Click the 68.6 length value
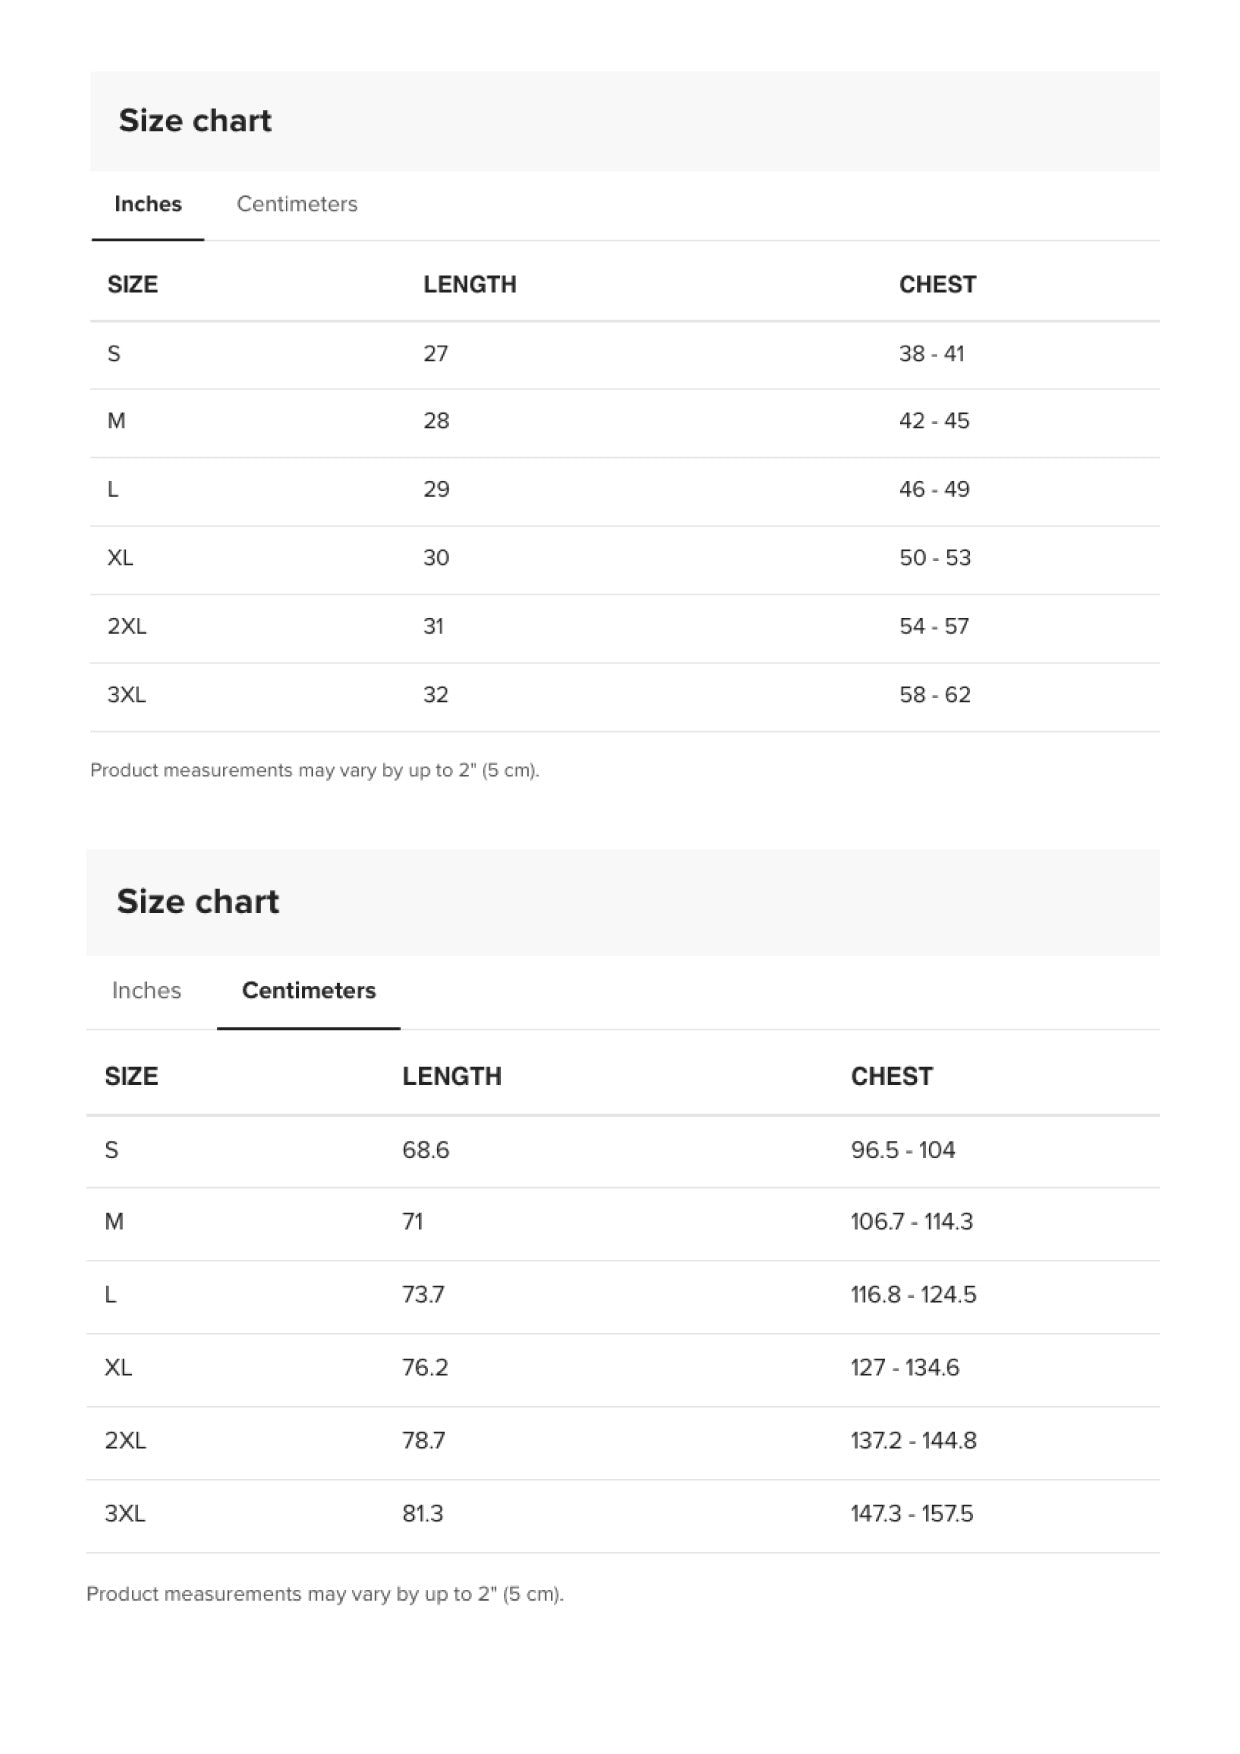 (x=425, y=1149)
